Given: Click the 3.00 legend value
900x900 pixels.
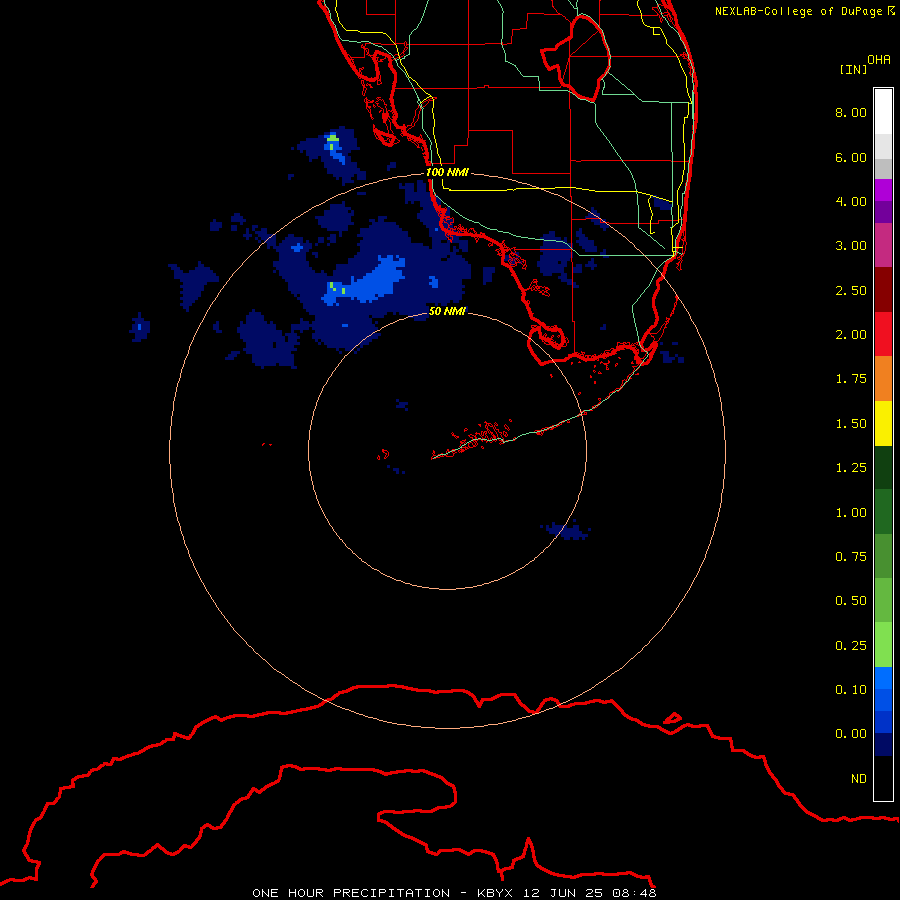Looking at the screenshot, I should coord(851,246).
